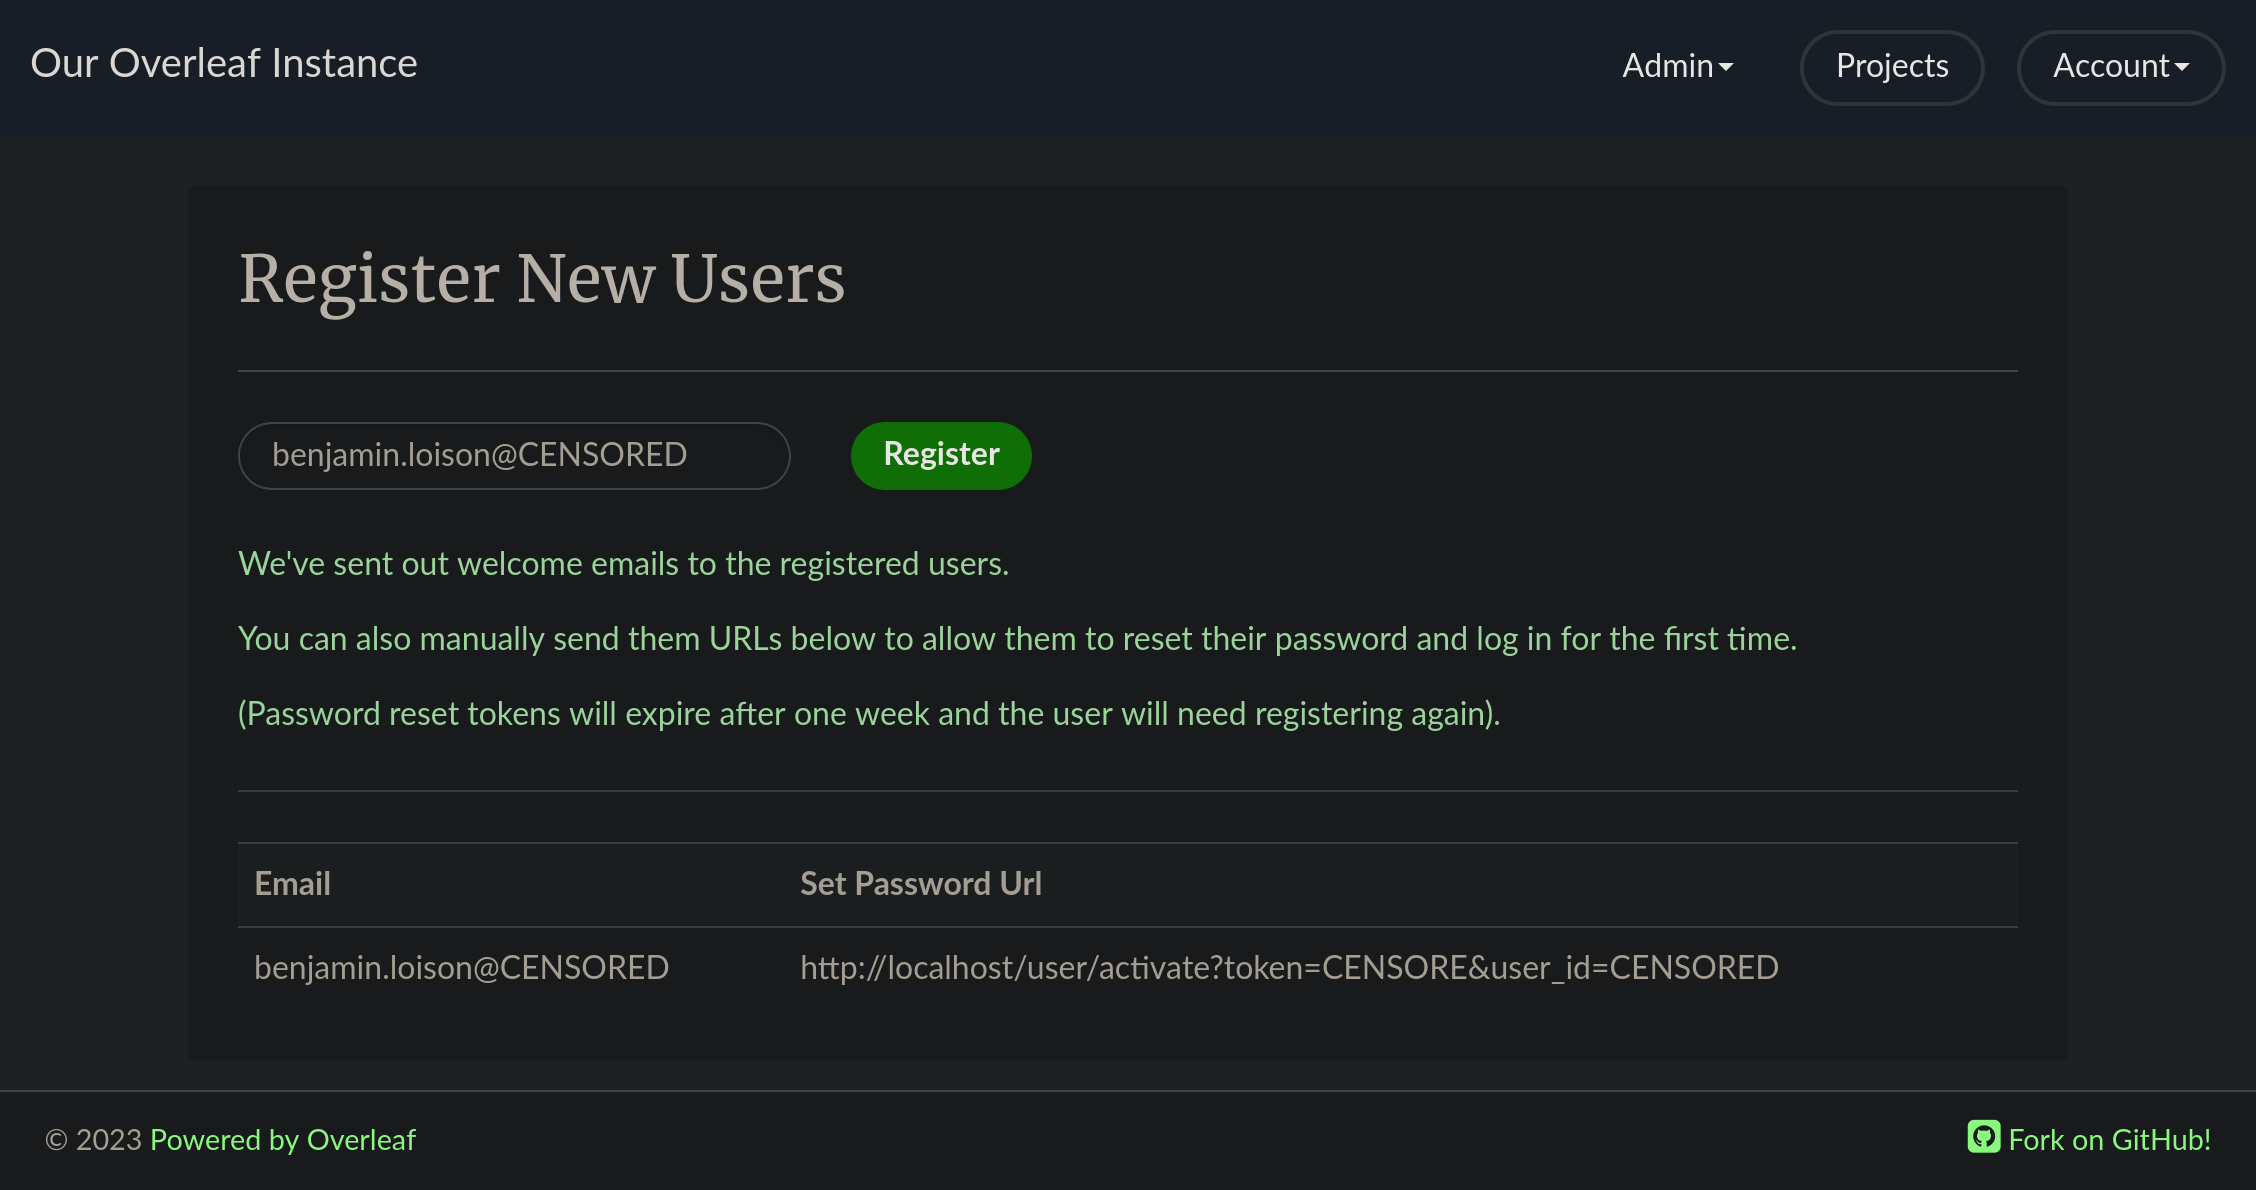Click the password reset tokens expiry note

click(869, 714)
